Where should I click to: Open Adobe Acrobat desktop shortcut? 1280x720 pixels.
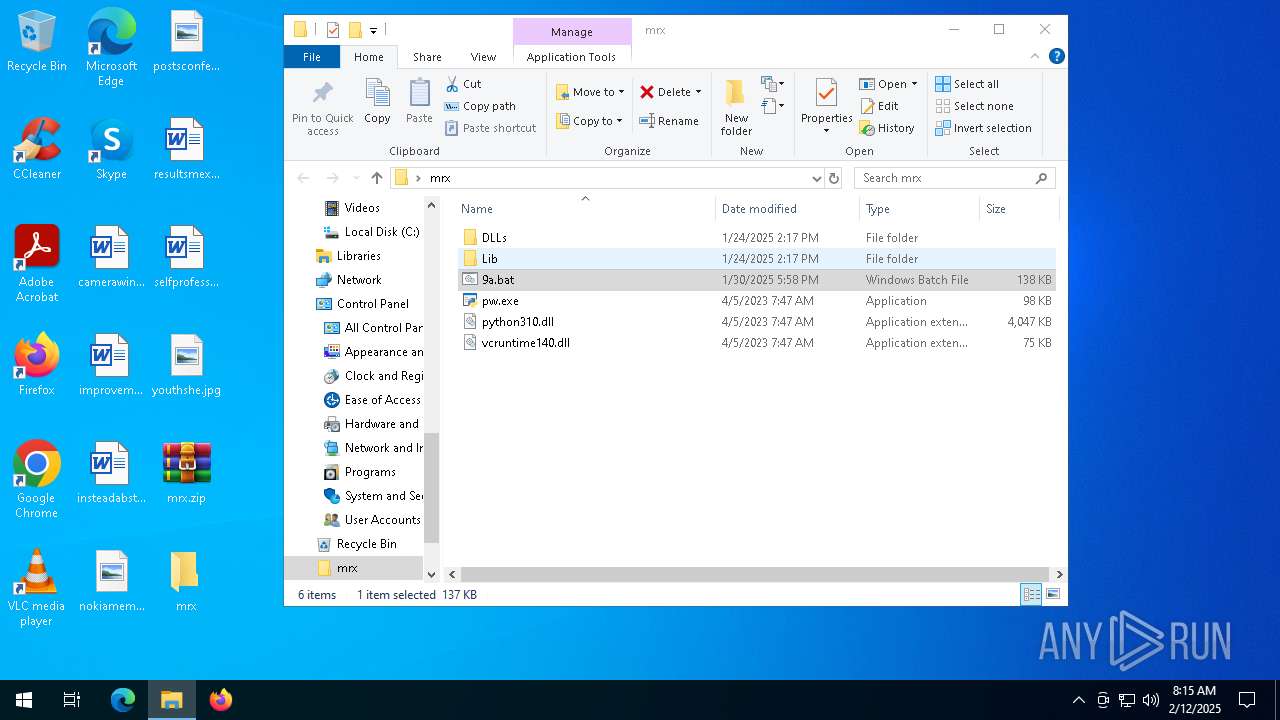pyautogui.click(x=37, y=264)
